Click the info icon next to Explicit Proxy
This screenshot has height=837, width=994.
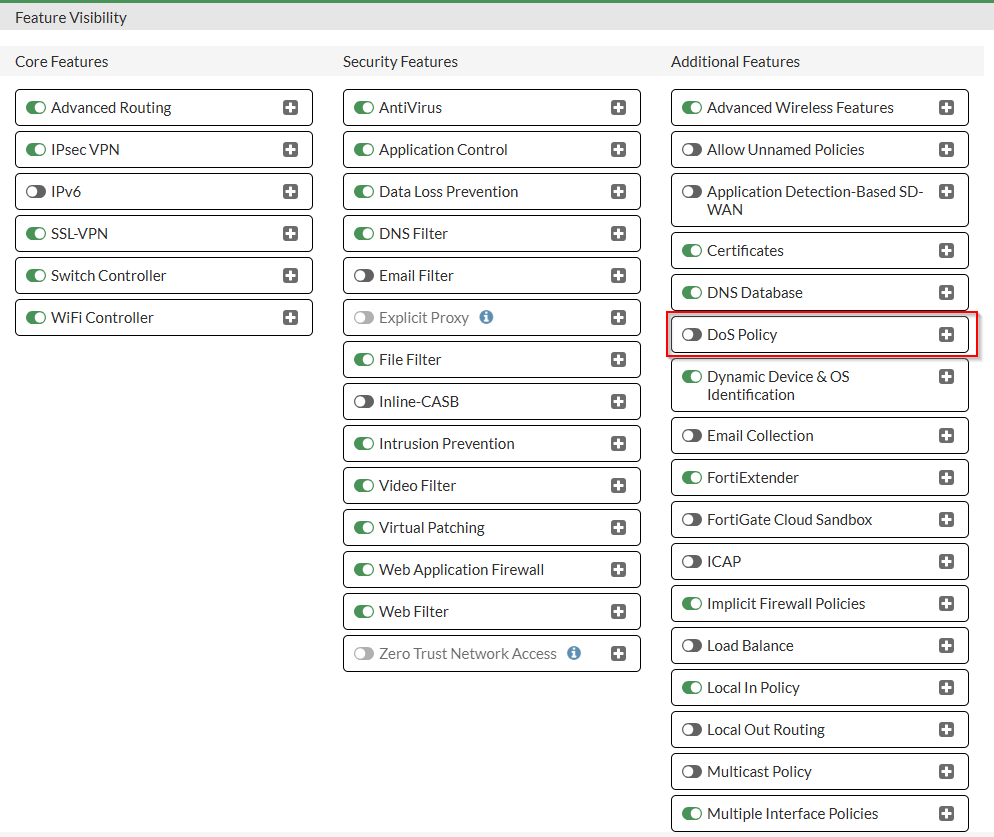tap(487, 317)
